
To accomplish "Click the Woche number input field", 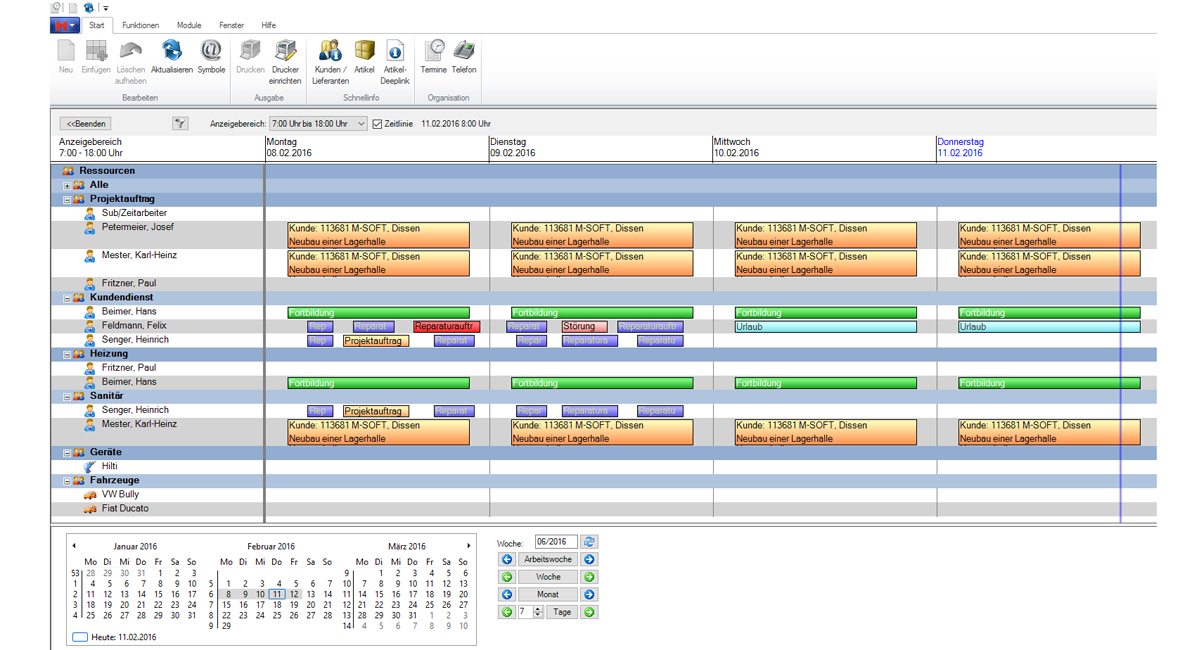I will (x=555, y=542).
